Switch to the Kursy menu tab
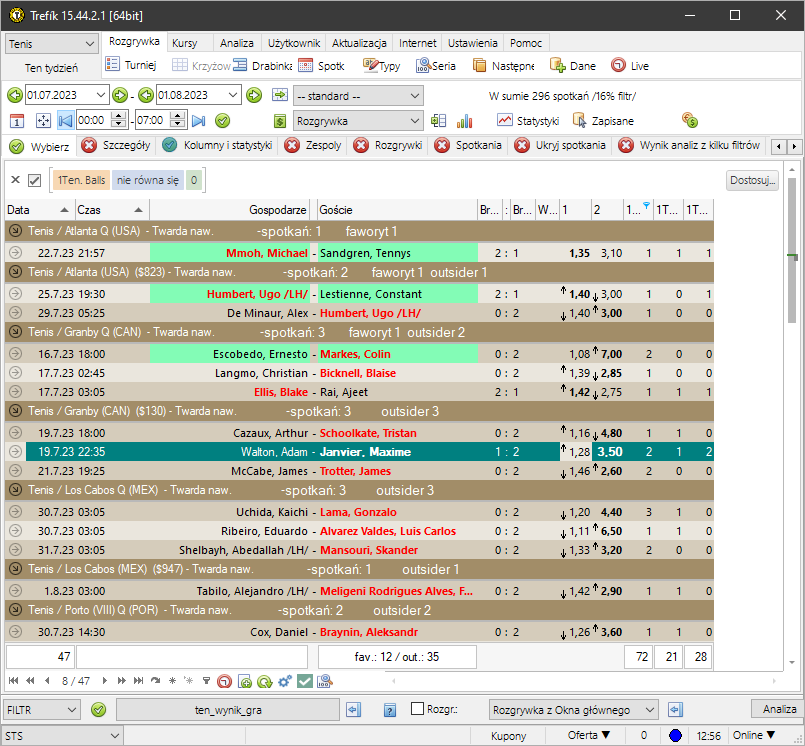This screenshot has width=805, height=746. (184, 44)
